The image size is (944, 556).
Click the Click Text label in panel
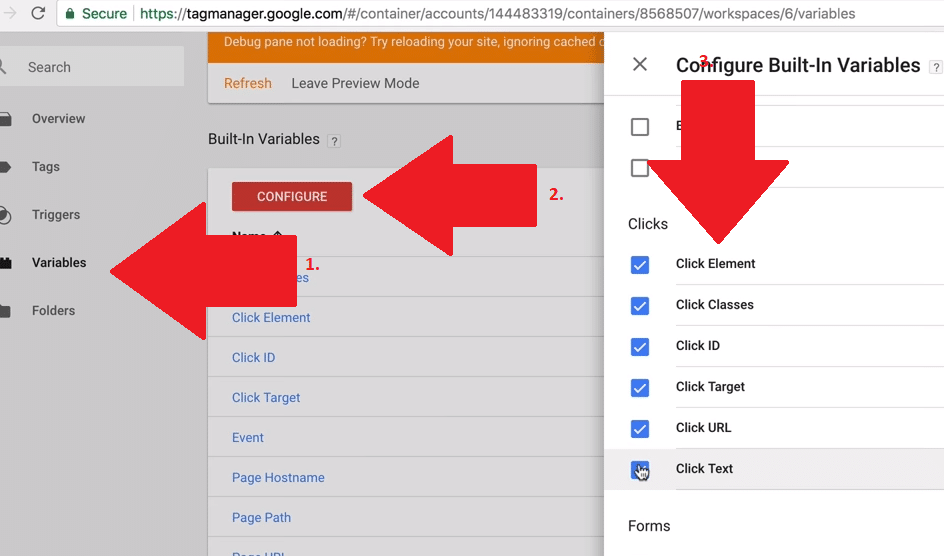pos(704,468)
